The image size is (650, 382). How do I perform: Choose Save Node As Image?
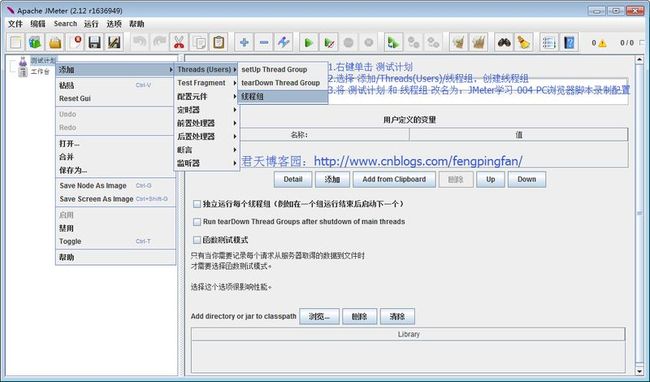[115, 186]
